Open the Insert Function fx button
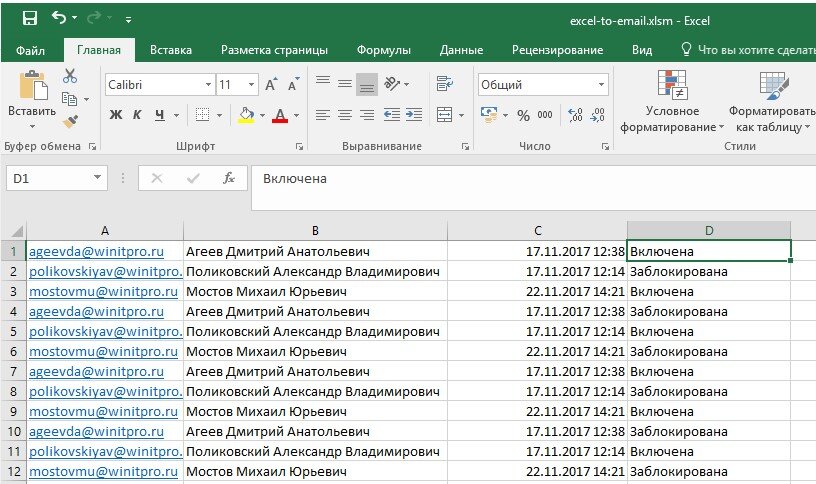 tap(228, 179)
